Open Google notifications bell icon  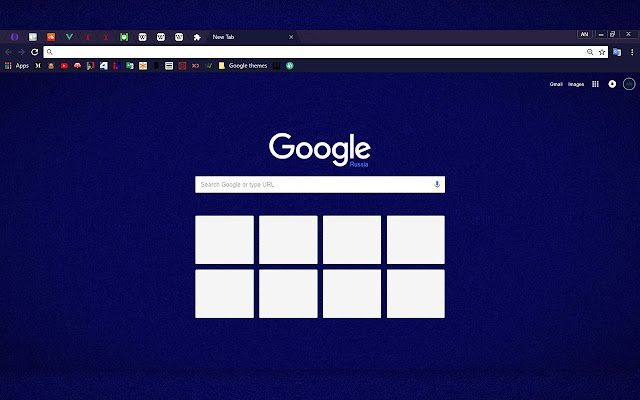pyautogui.click(x=612, y=84)
